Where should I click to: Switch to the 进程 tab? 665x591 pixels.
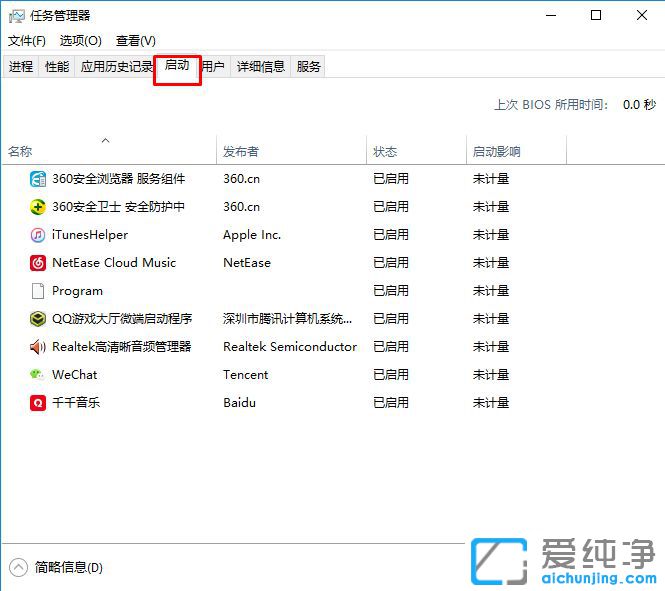[21, 67]
